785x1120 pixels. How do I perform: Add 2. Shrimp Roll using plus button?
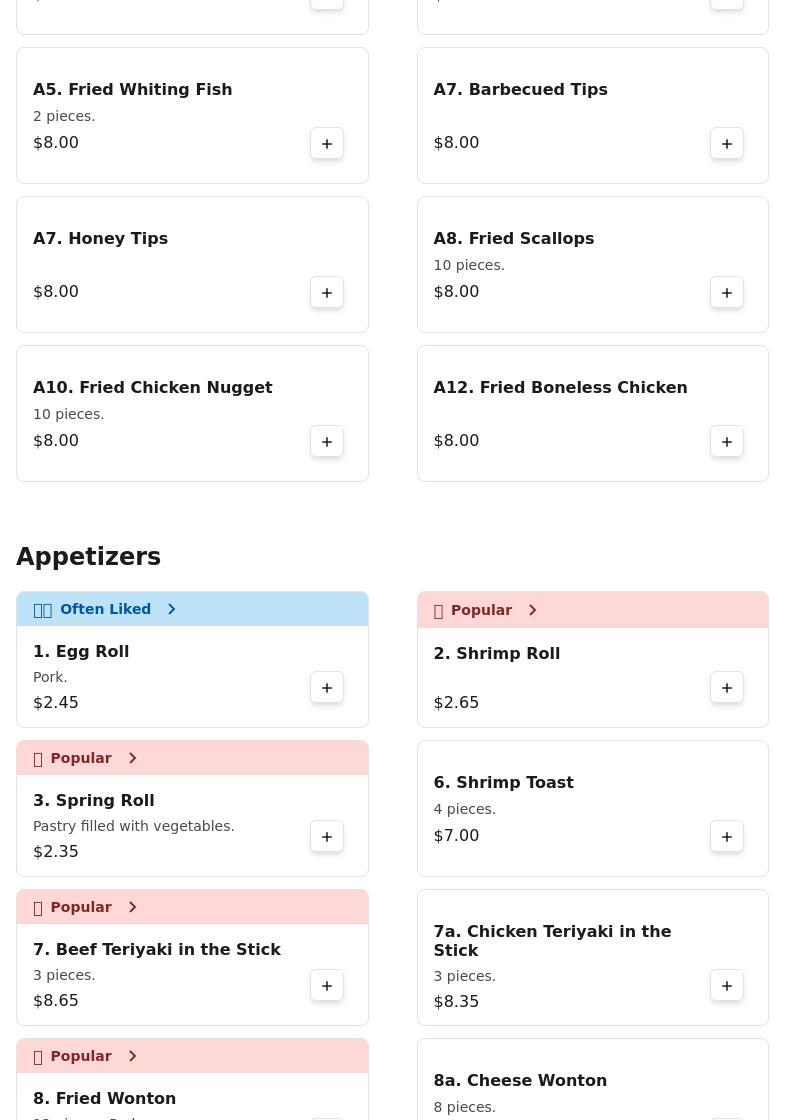(727, 687)
